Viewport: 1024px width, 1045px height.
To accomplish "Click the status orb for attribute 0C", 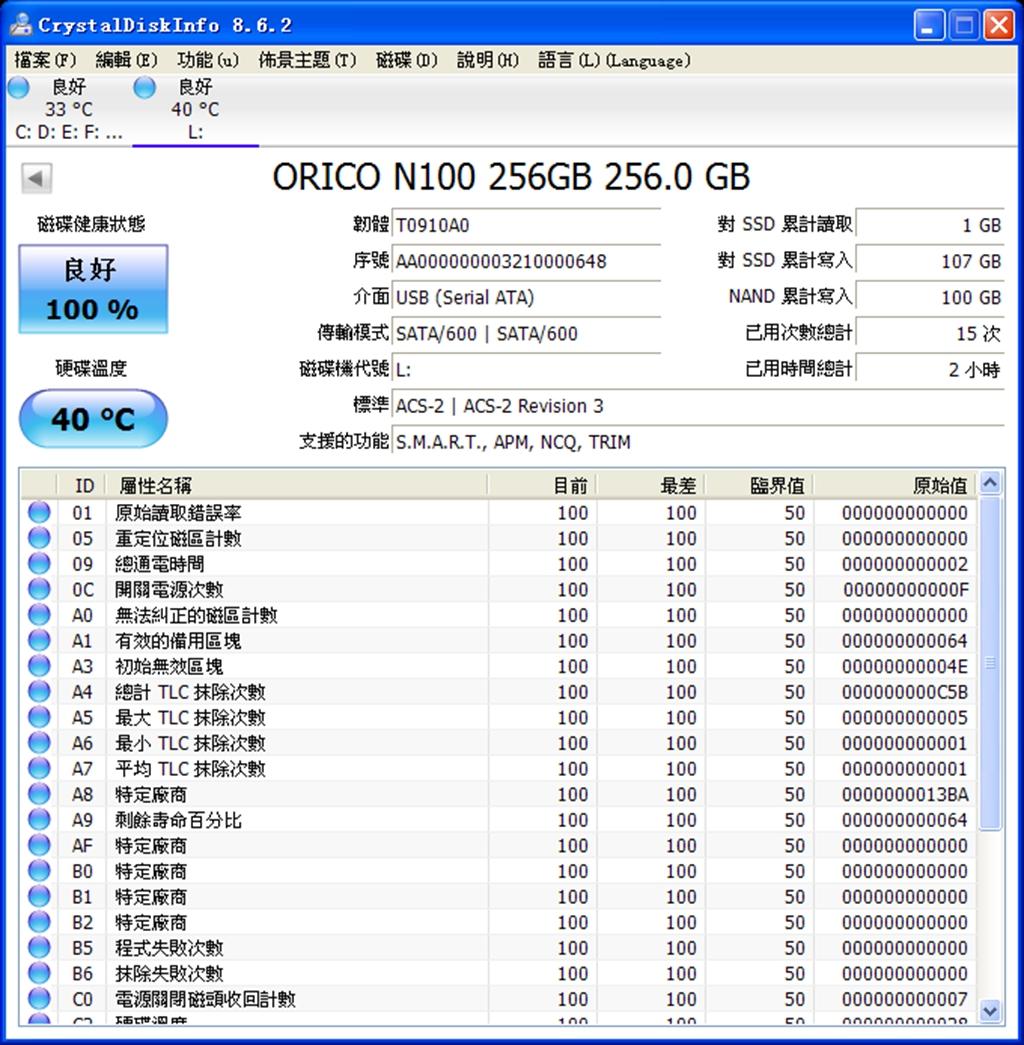I will point(39,590).
